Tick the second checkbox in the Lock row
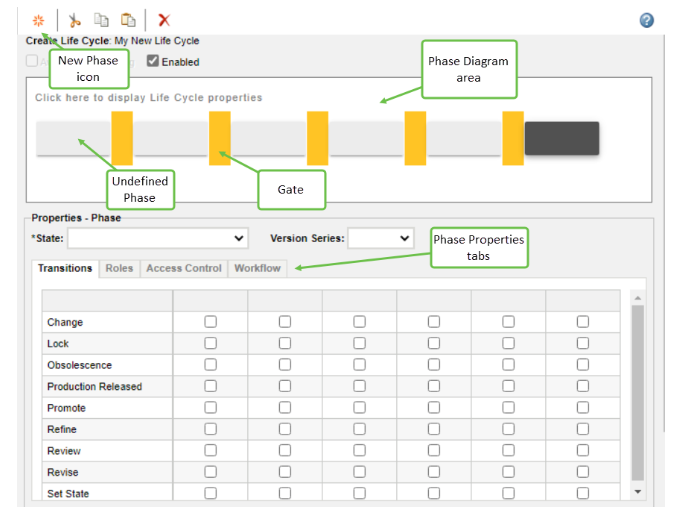 (x=285, y=343)
